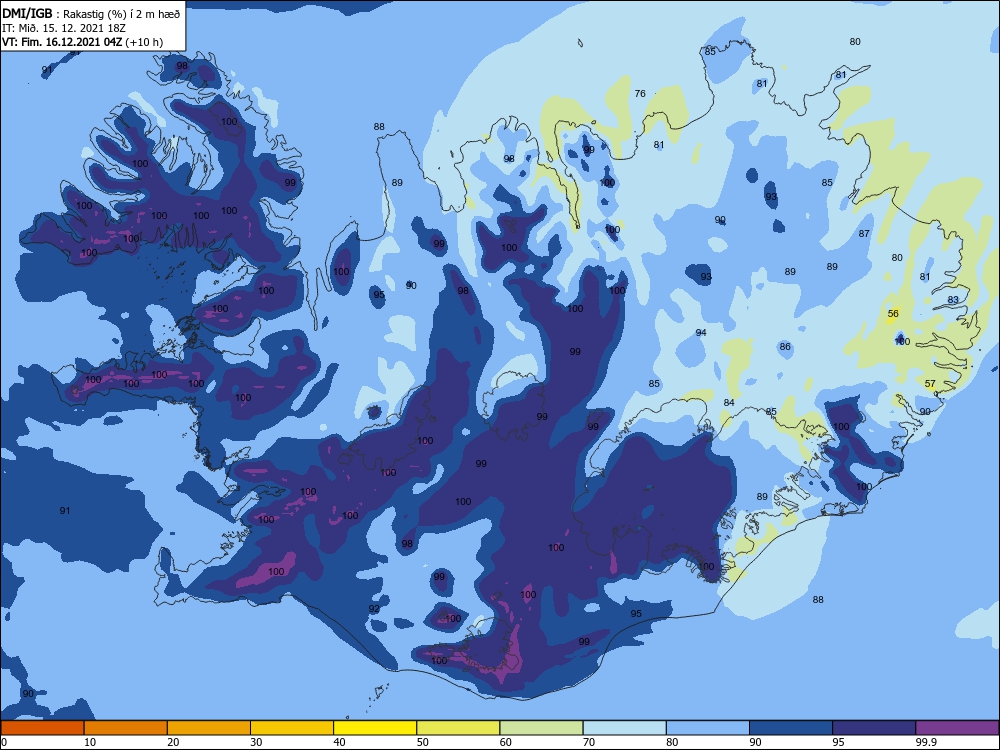This screenshot has height=750, width=1000.
Task: Click the legend tick label '99.9'
Action: click(x=927, y=742)
